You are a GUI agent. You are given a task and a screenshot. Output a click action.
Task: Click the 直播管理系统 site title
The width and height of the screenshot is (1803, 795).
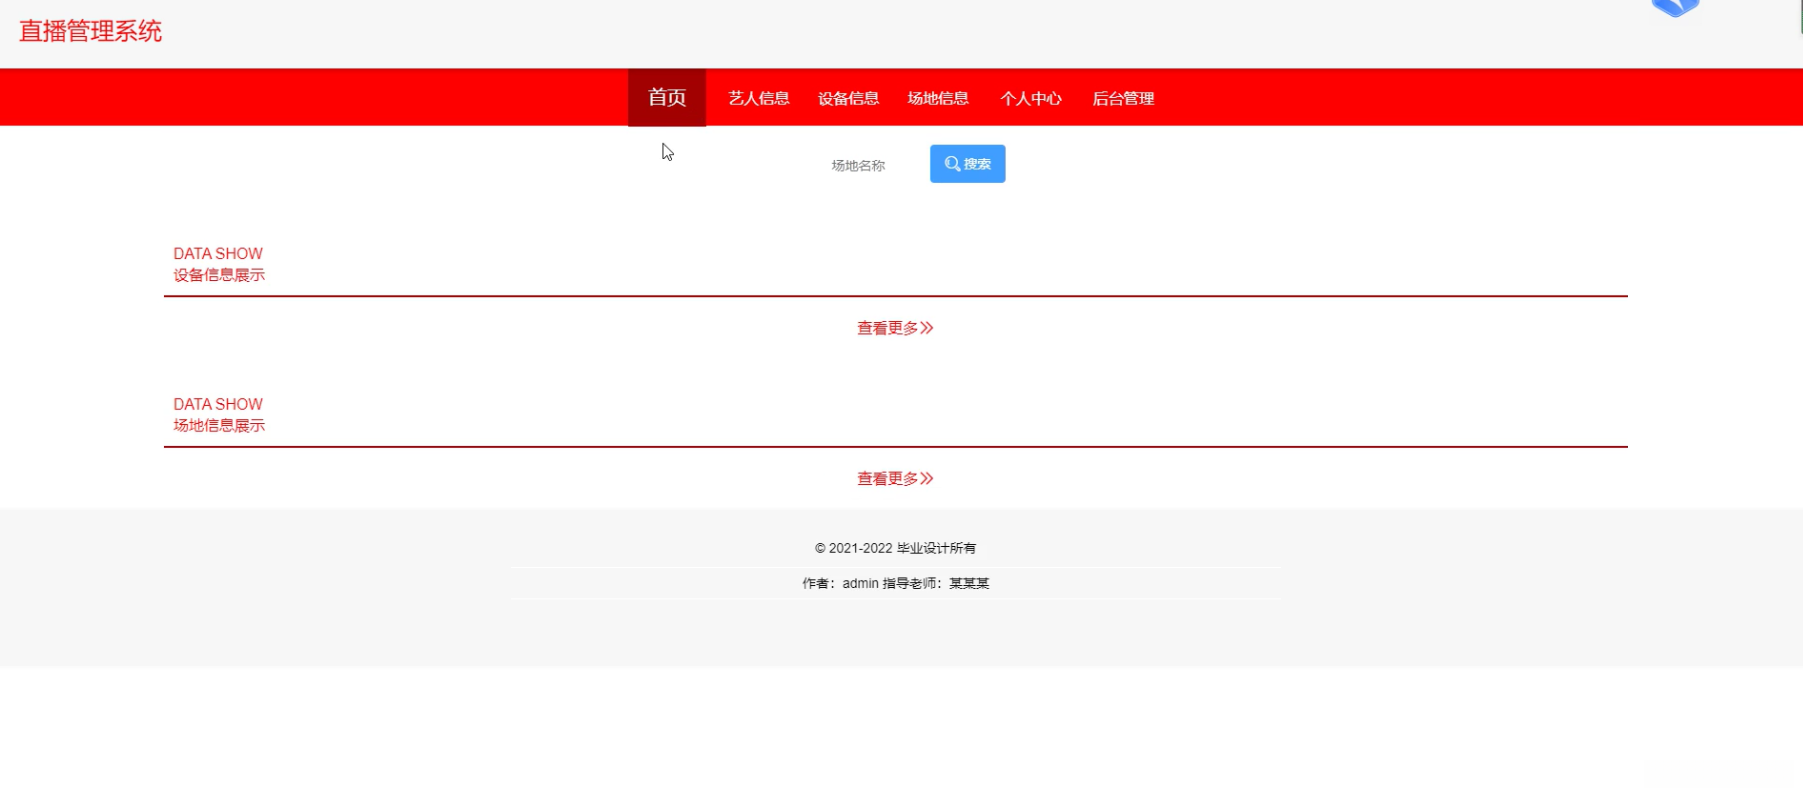point(90,31)
